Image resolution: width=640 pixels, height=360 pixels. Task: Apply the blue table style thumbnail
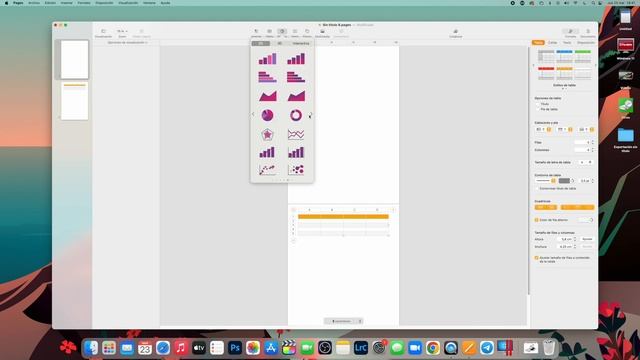[564, 56]
